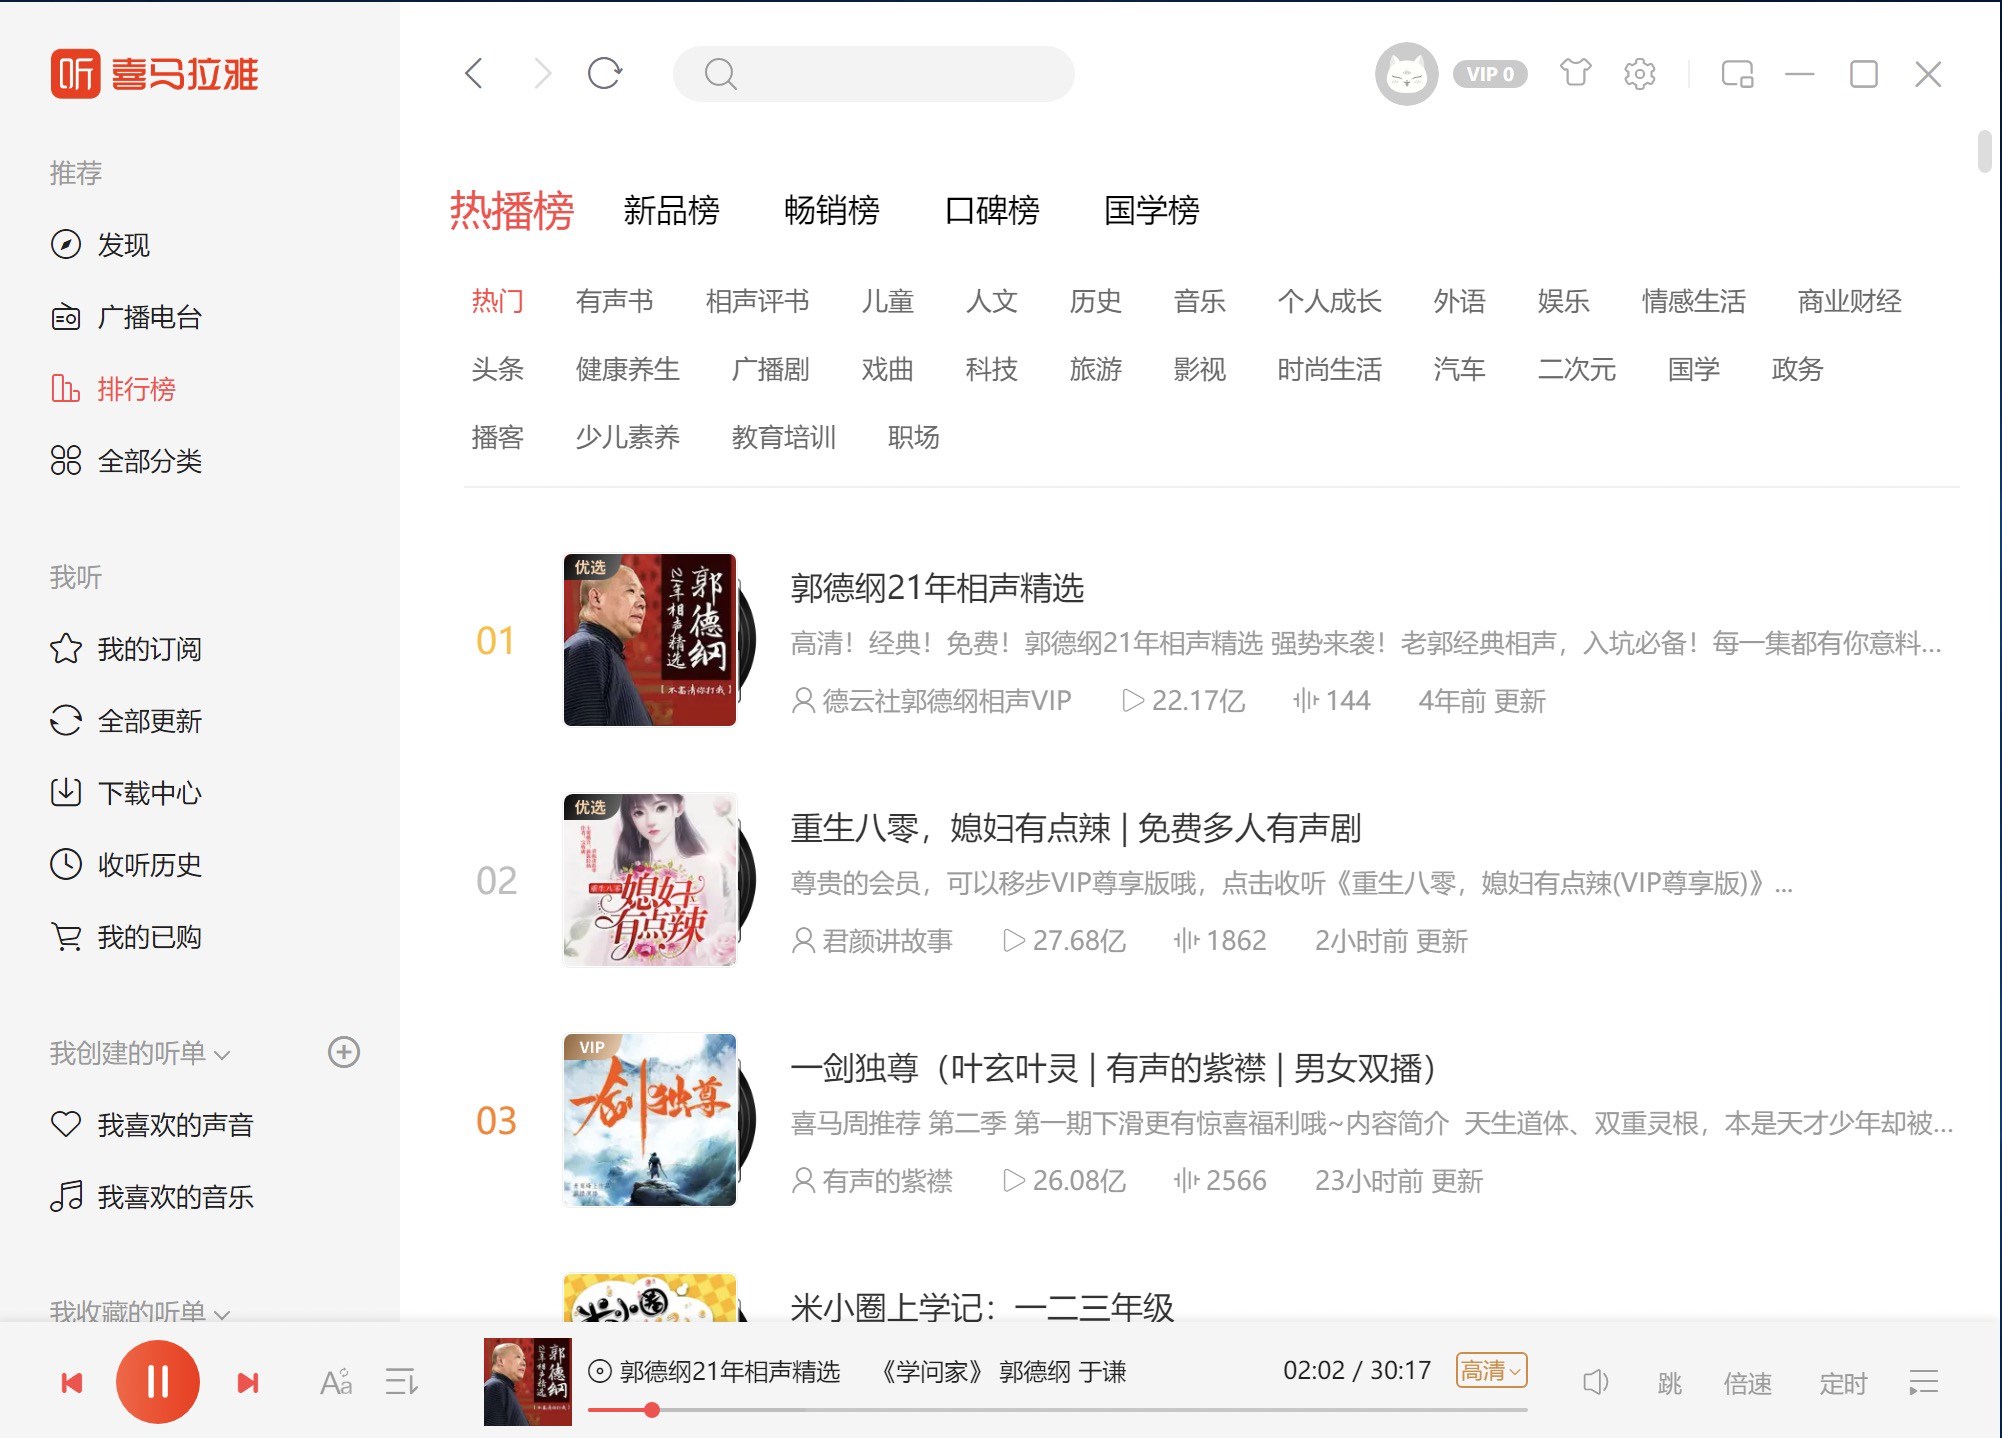Open the 郭德纲21年相声精选 album title
Viewport: 2002px width, 1438px height.
[936, 588]
